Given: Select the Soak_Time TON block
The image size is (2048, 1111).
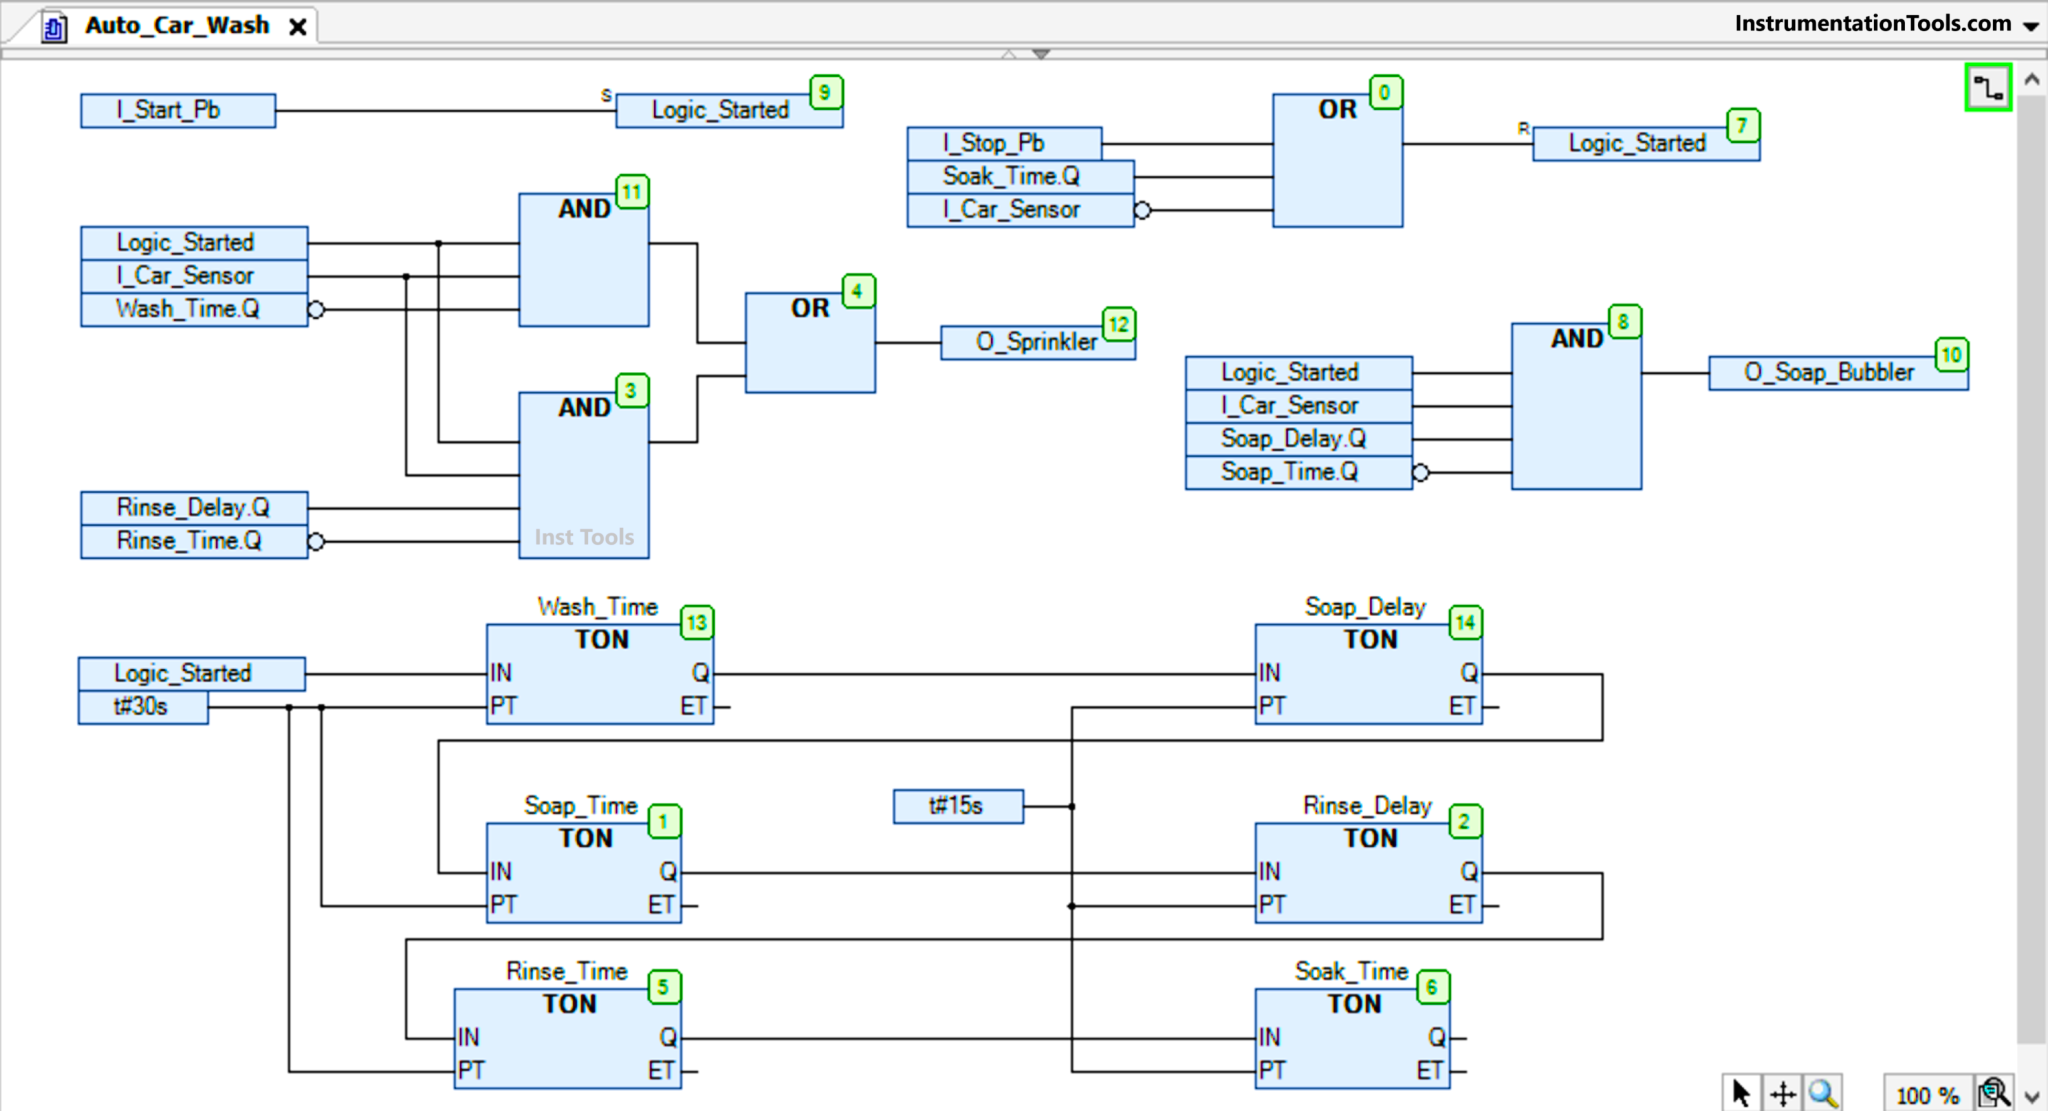Looking at the screenshot, I should click(1353, 1038).
